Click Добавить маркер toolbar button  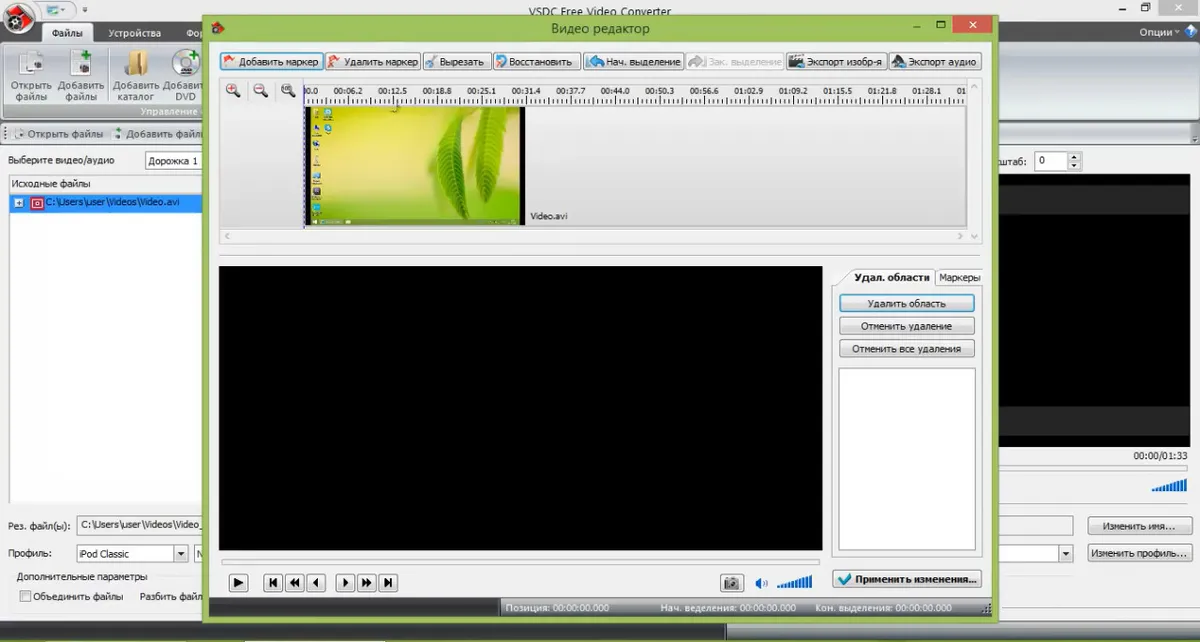click(271, 62)
